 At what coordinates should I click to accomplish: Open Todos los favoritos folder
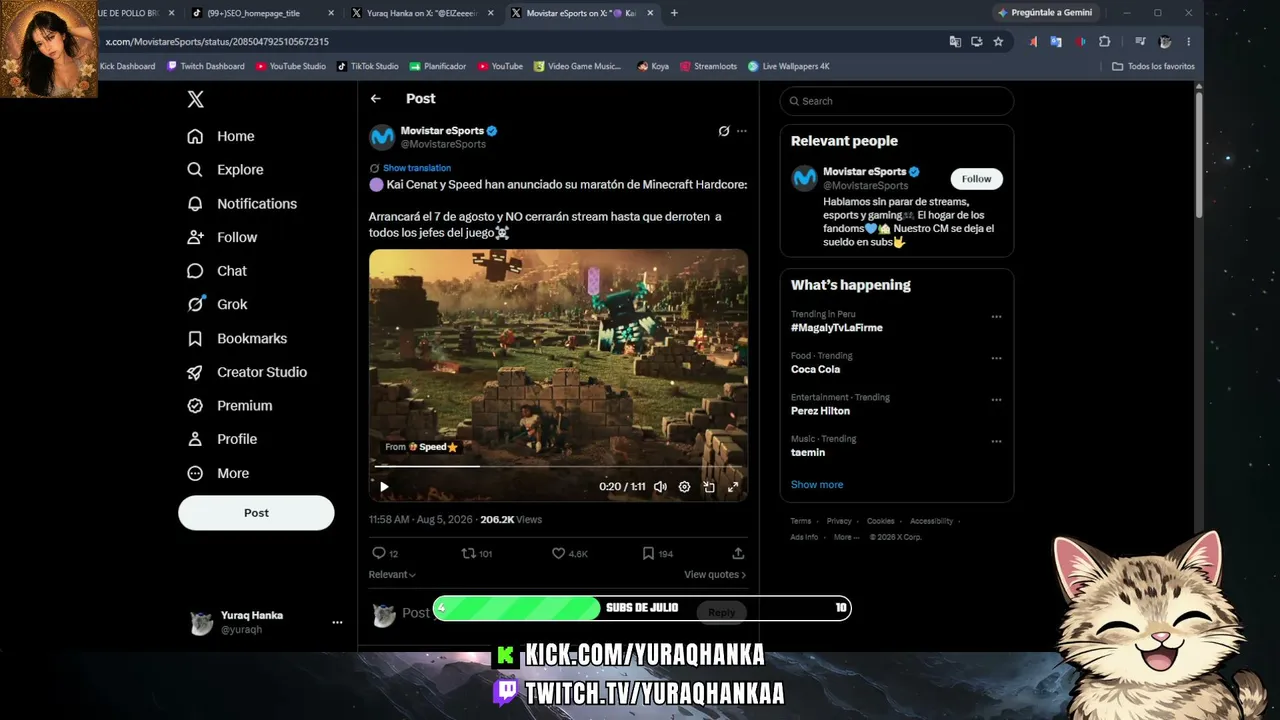(x=1154, y=66)
